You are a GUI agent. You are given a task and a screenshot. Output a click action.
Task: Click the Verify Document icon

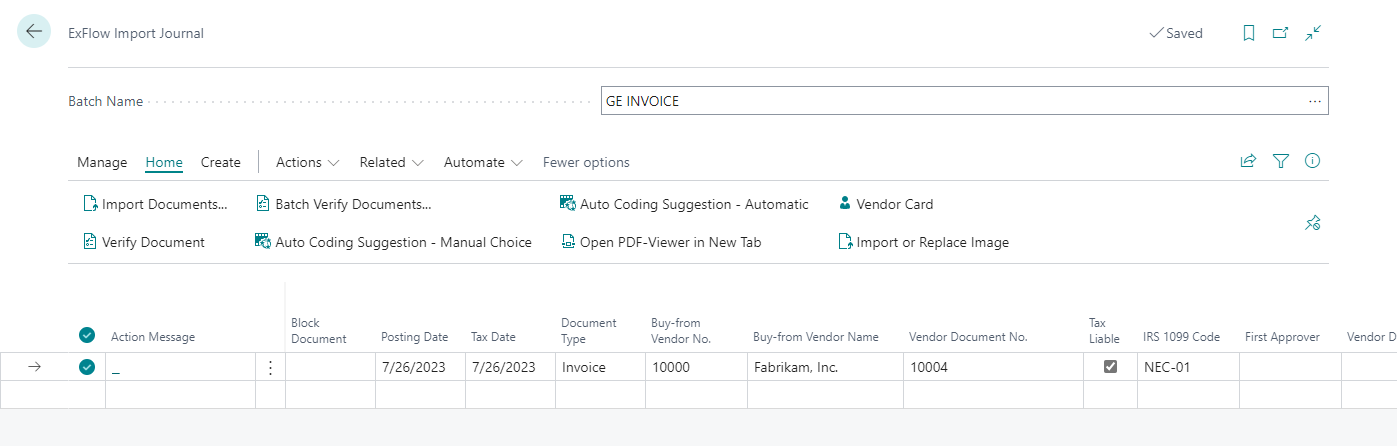point(90,242)
